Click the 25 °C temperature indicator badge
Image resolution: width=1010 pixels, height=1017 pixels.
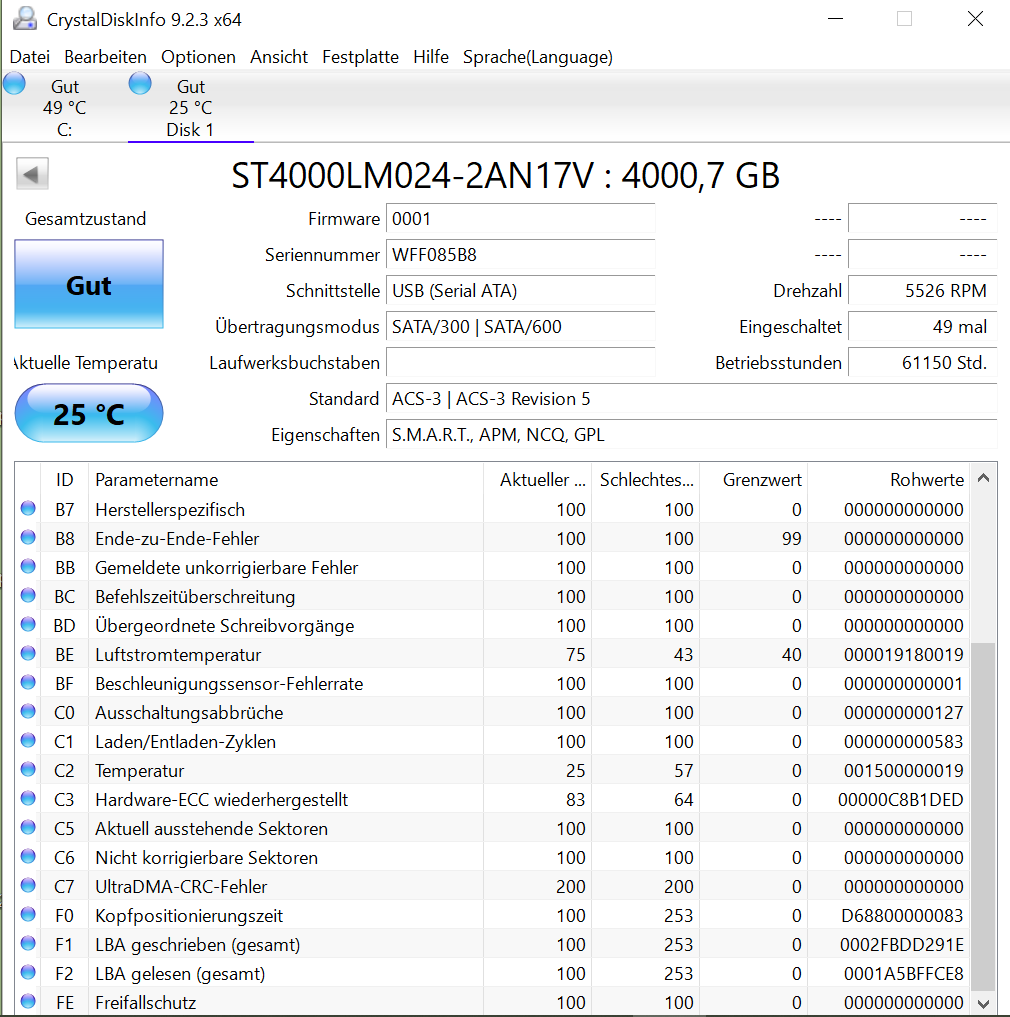click(88, 412)
